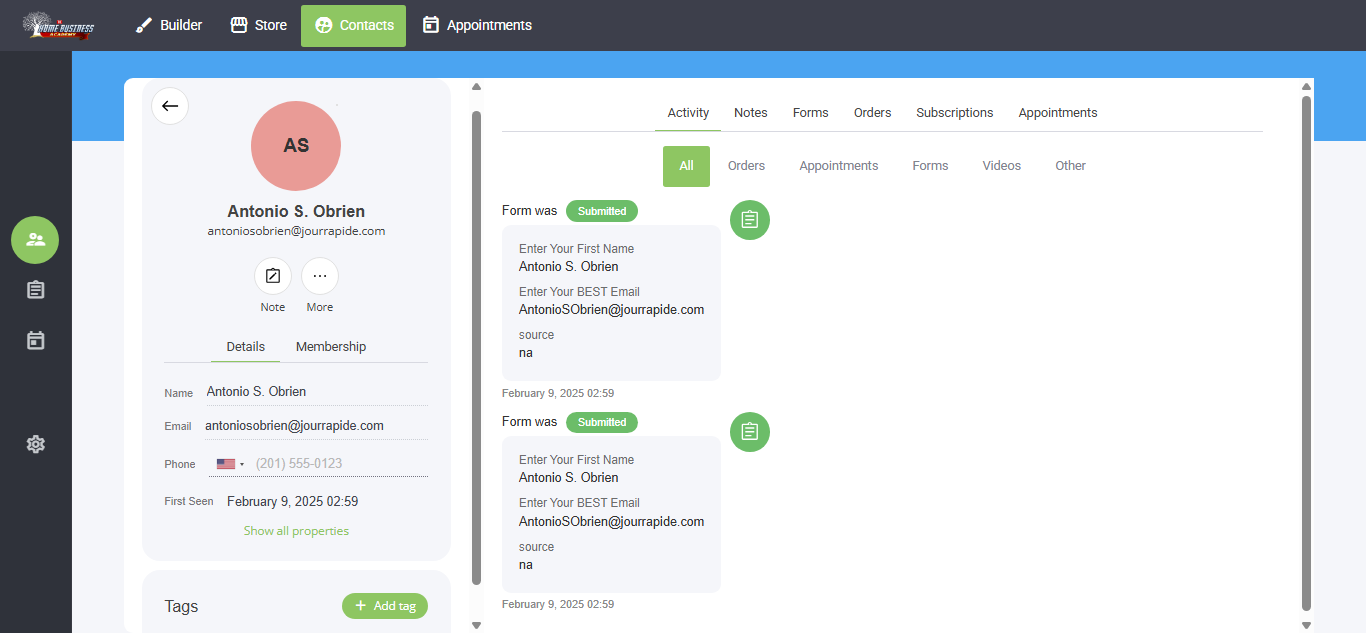Click the Add tag button

coord(385,606)
